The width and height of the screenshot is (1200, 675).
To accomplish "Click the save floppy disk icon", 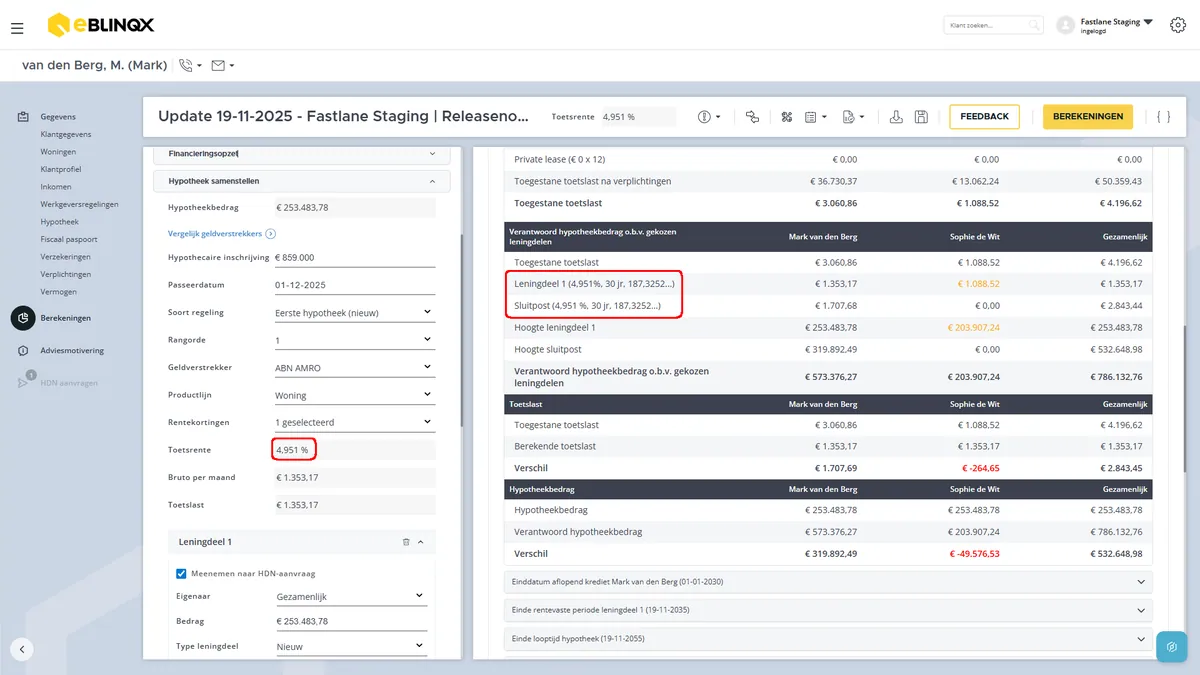I will [x=921, y=117].
